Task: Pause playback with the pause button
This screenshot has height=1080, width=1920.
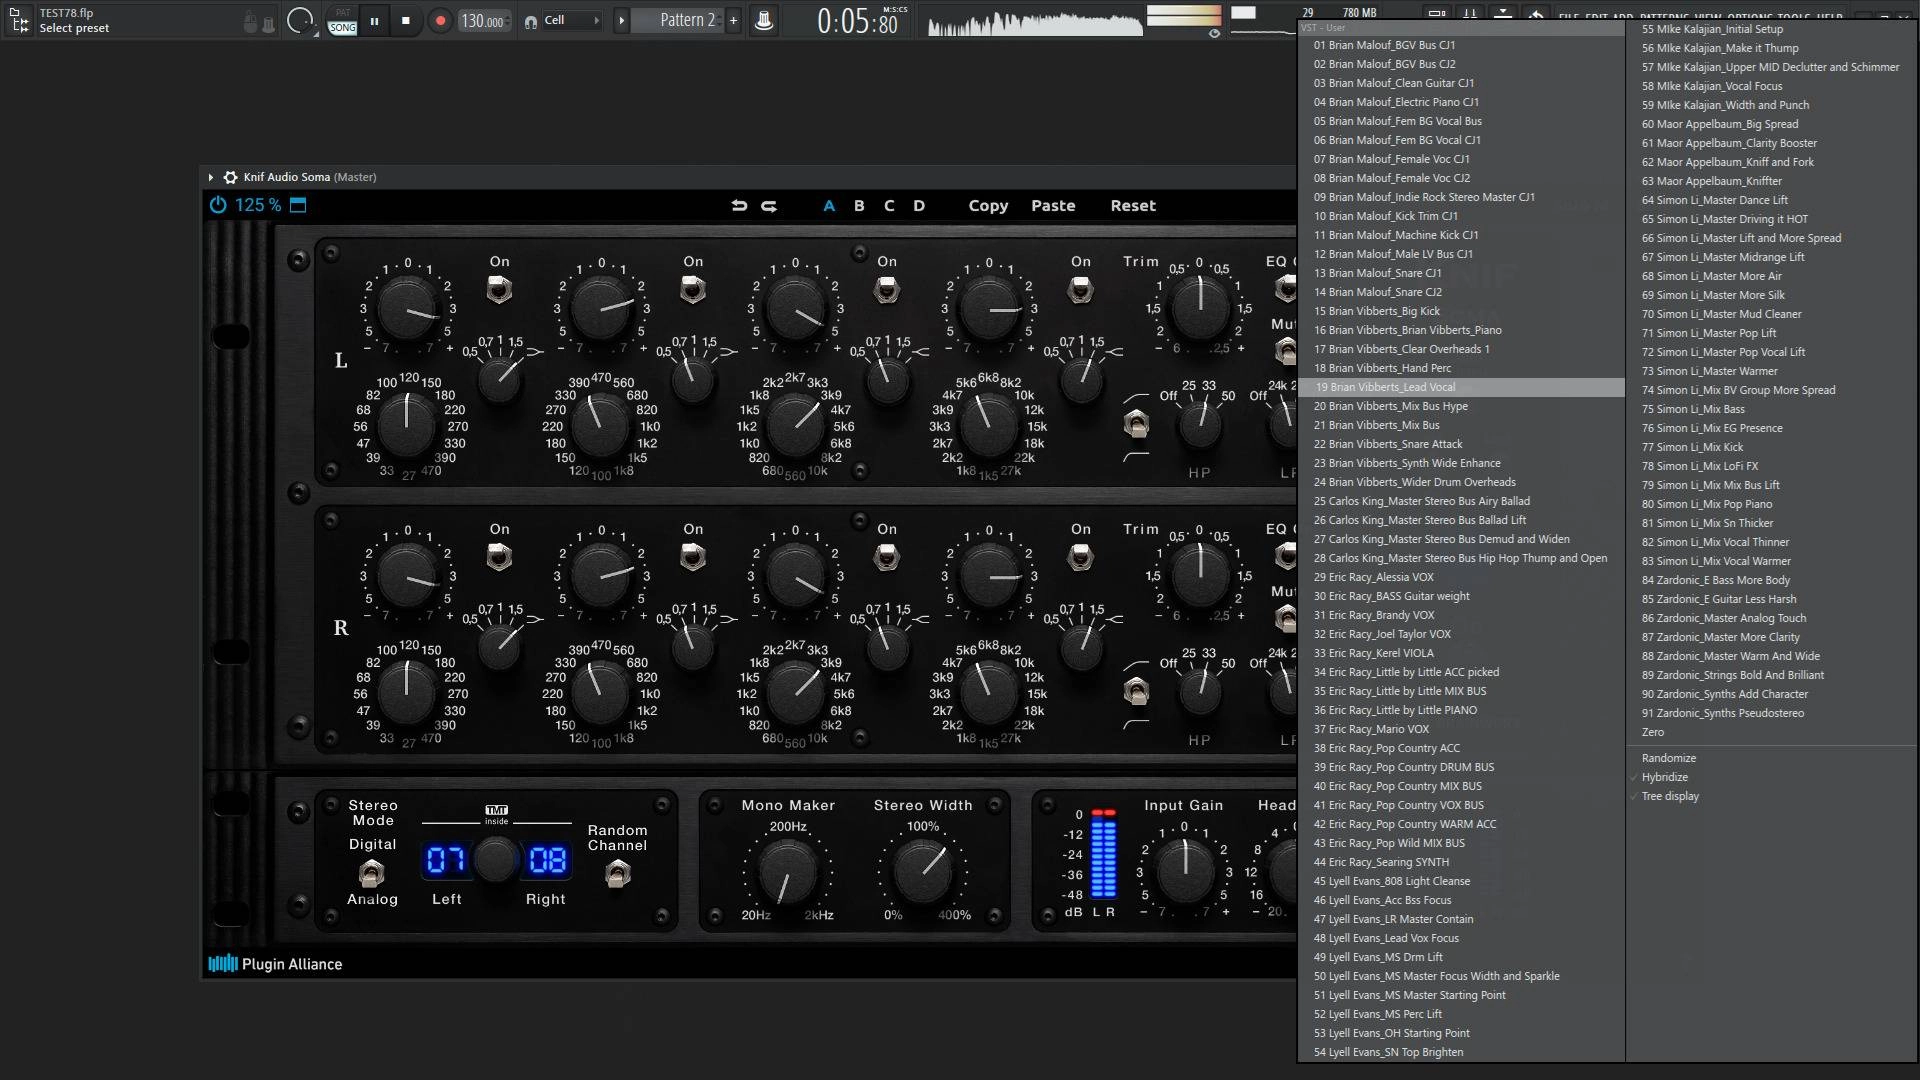Action: [x=374, y=21]
